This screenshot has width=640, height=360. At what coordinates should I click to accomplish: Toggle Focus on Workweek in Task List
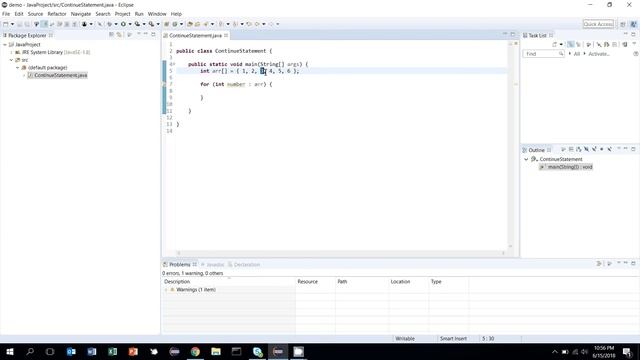tap(589, 44)
